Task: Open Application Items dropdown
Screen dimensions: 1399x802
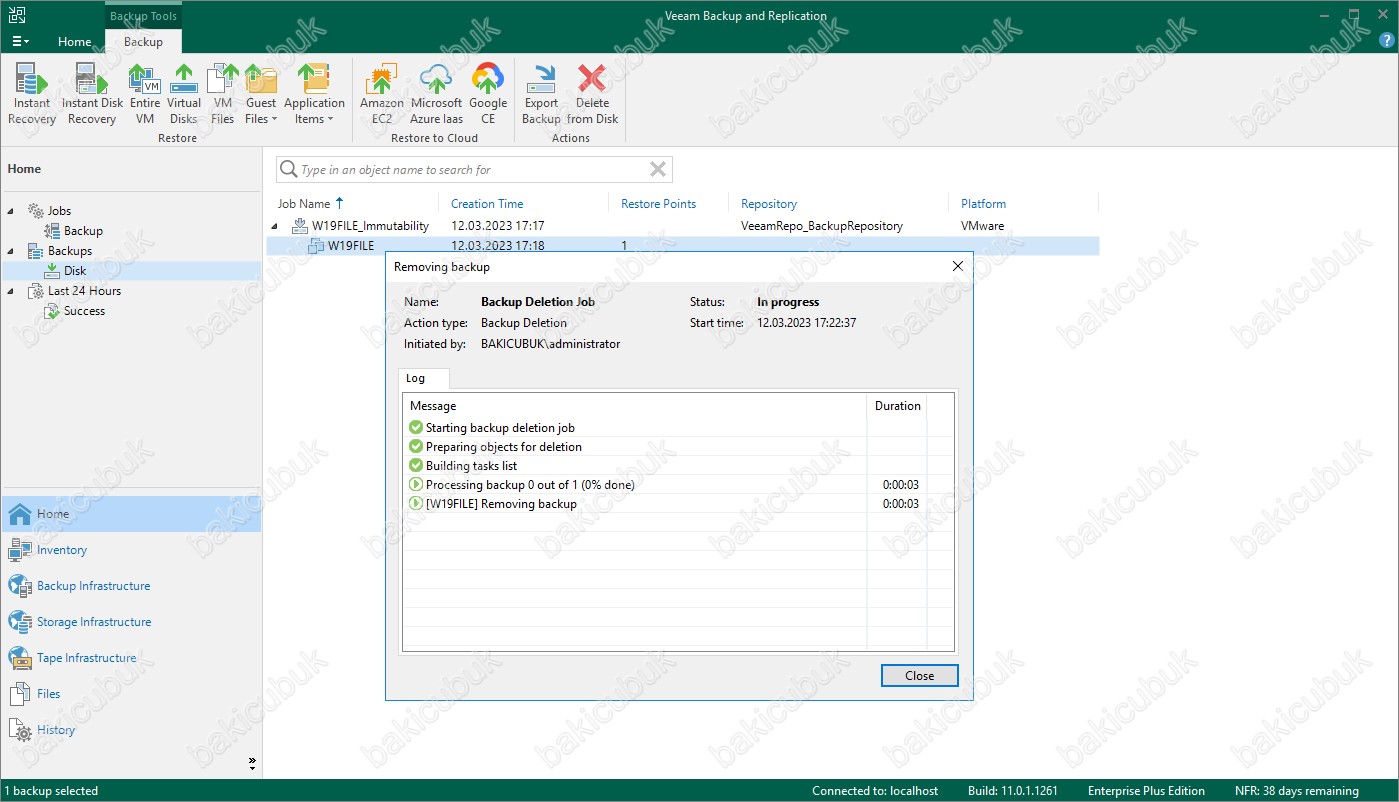Action: pos(314,94)
